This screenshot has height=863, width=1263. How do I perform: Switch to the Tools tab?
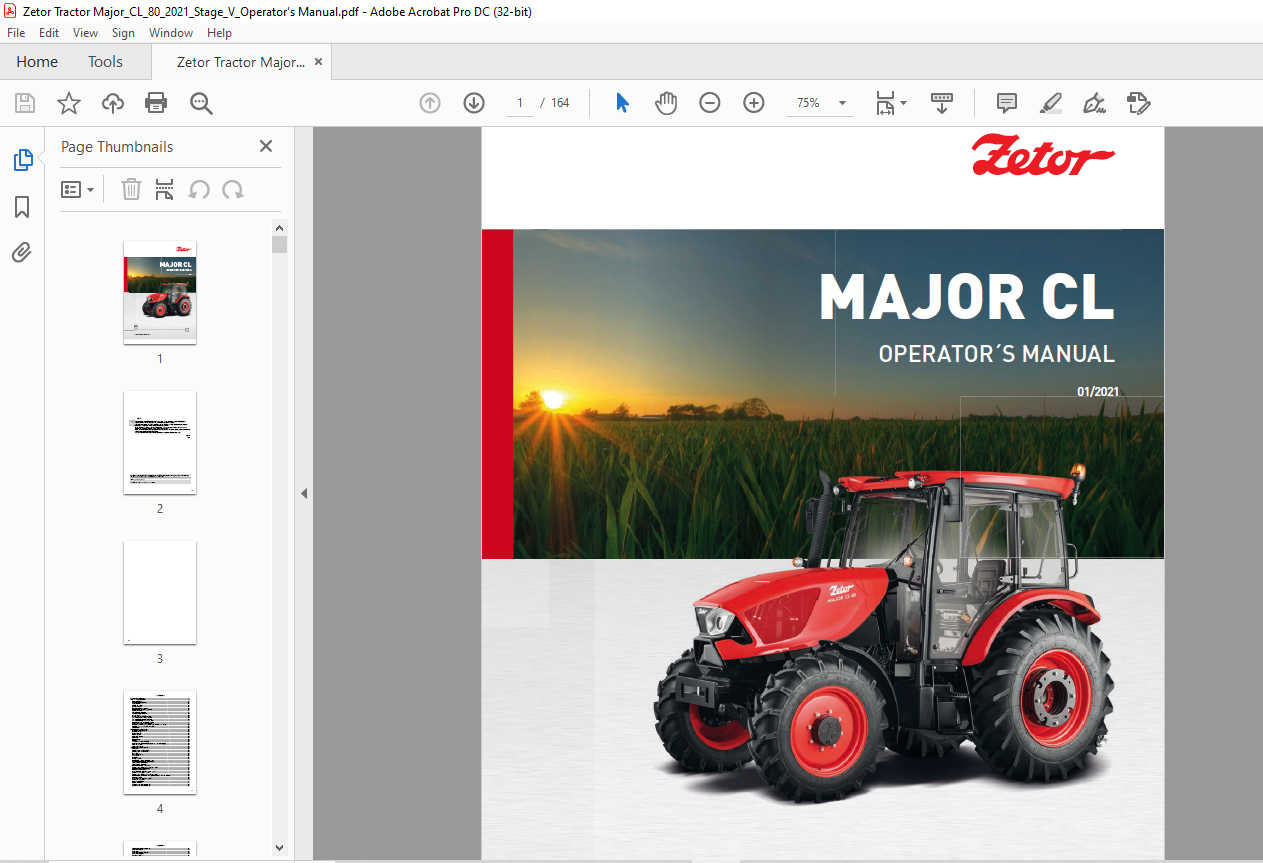[105, 62]
